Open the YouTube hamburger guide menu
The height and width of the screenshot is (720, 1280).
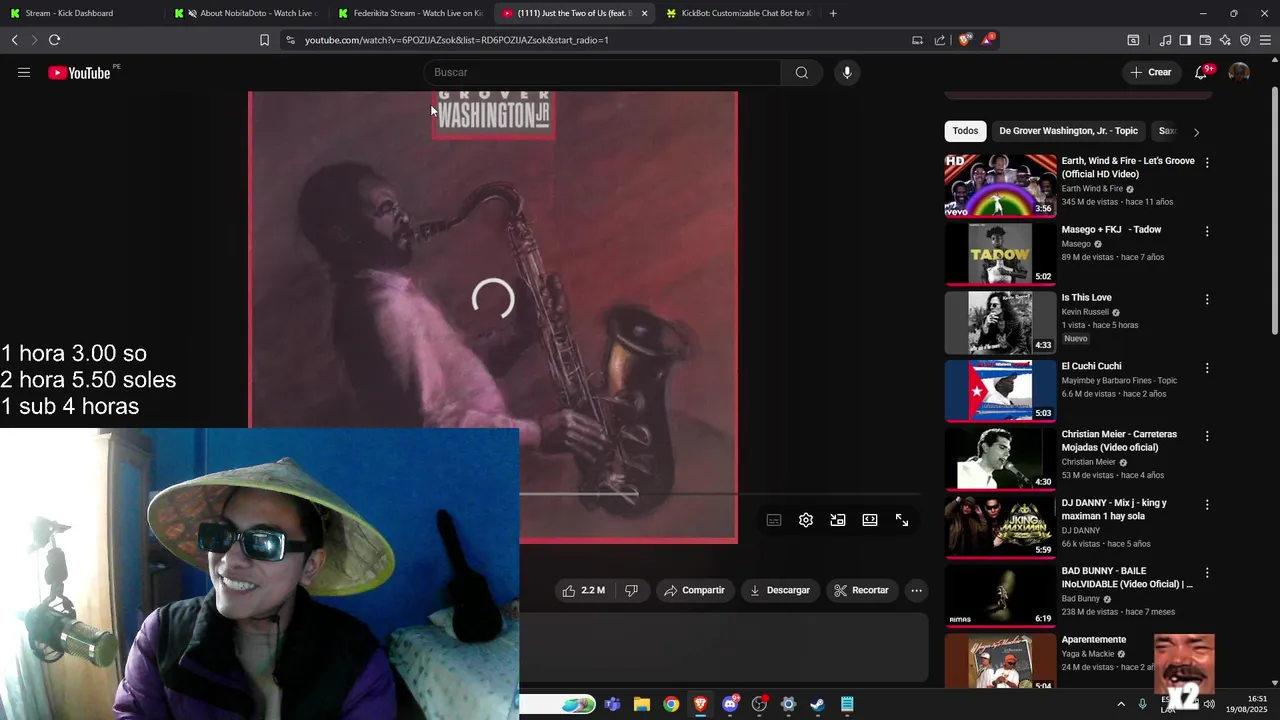[24, 72]
